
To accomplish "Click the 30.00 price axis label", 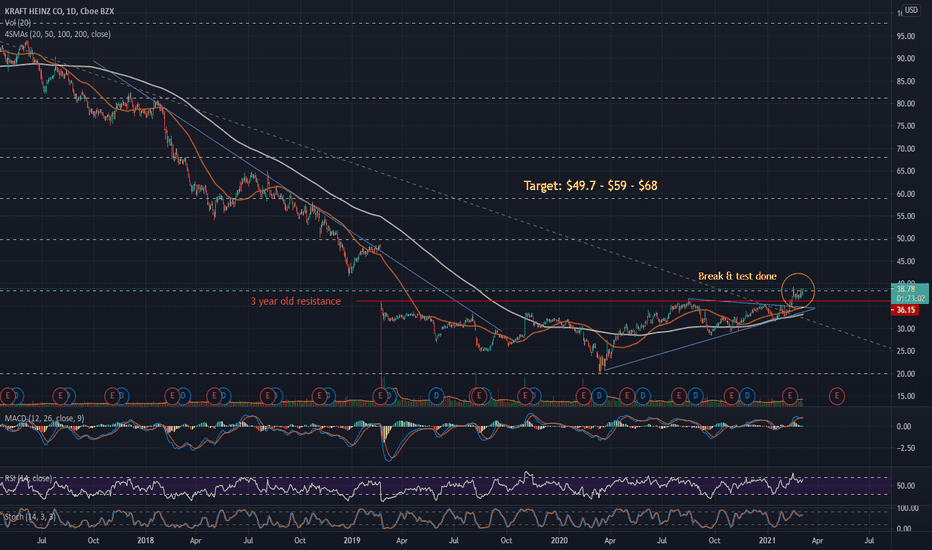I will click(906, 329).
